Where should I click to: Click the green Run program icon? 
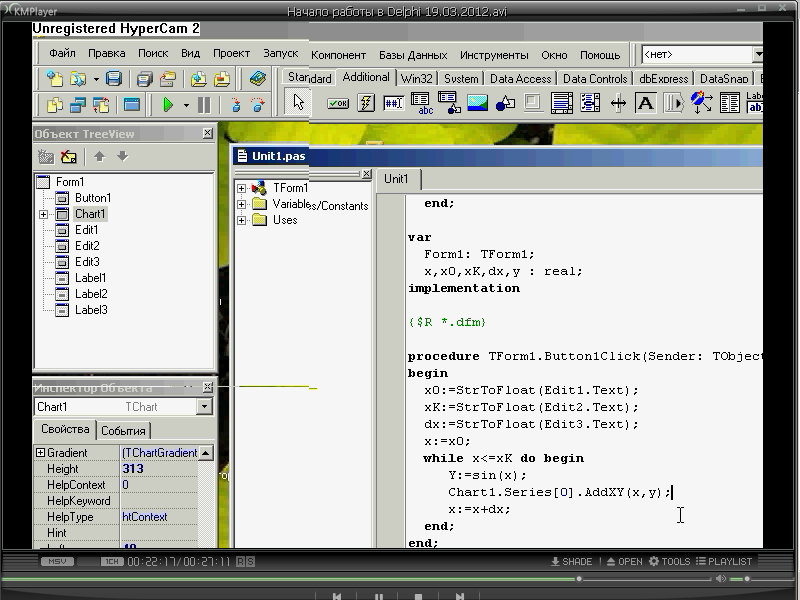coord(168,105)
